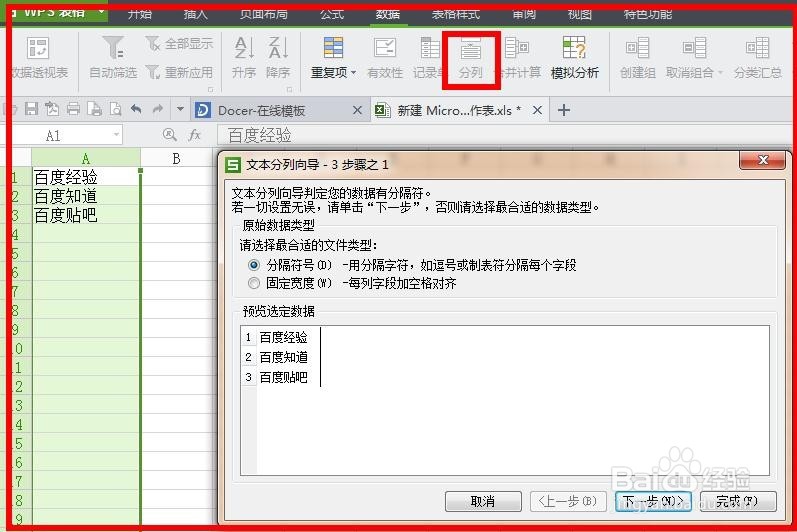The height and width of the screenshot is (532, 797).
Task: Click the plus icon to add new tab
Action: (x=564, y=110)
